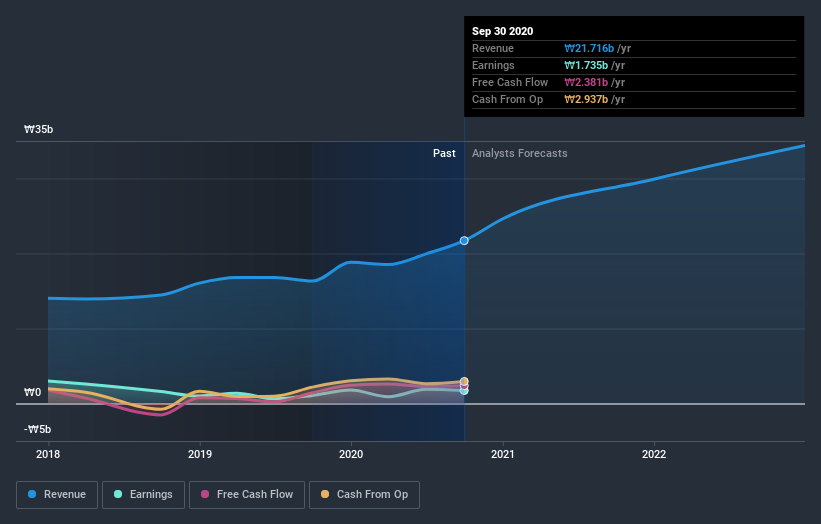Click the Cash From Op tooltip row label

[x=507, y=99]
